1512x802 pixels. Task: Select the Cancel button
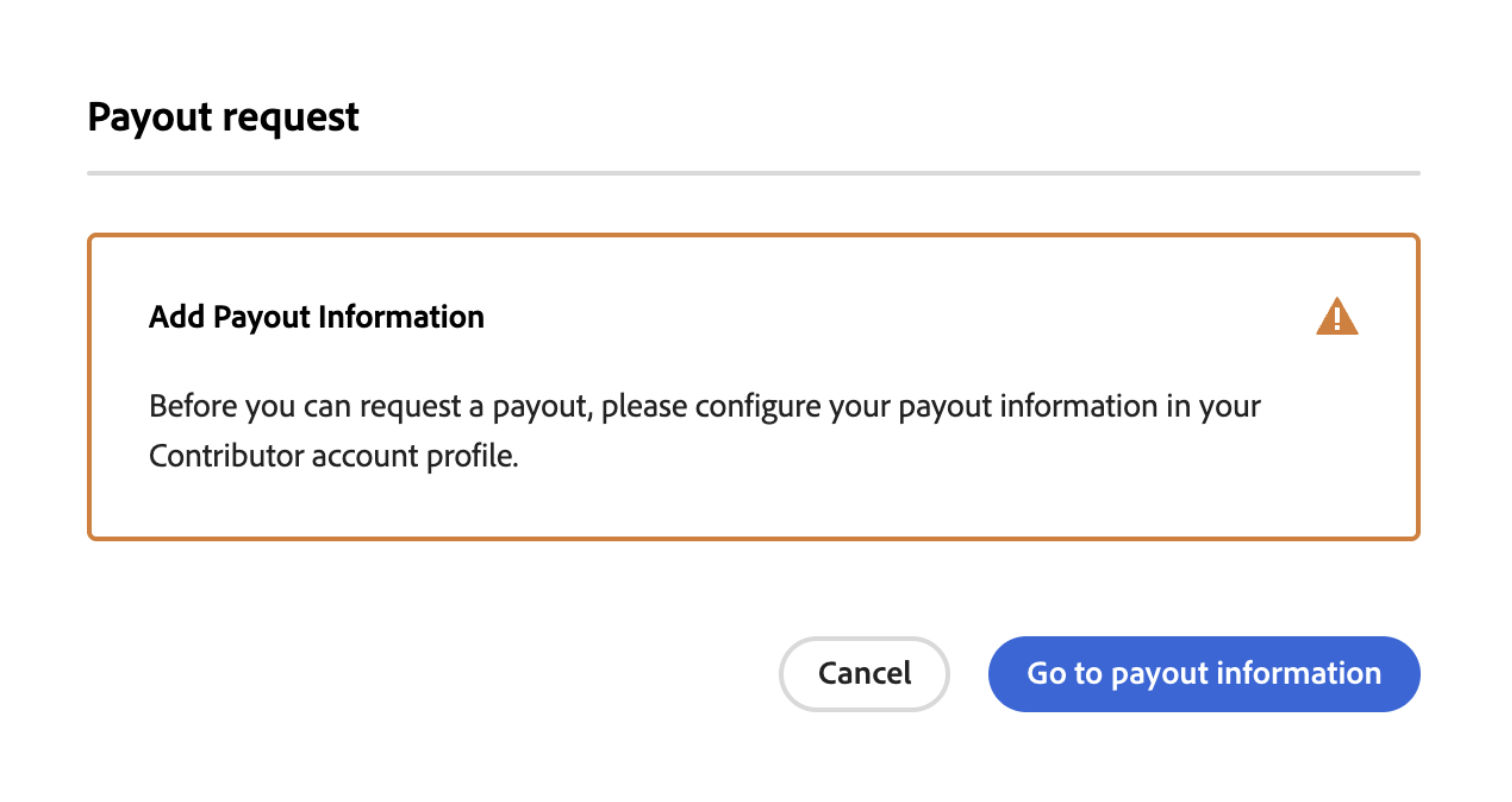[x=864, y=673]
